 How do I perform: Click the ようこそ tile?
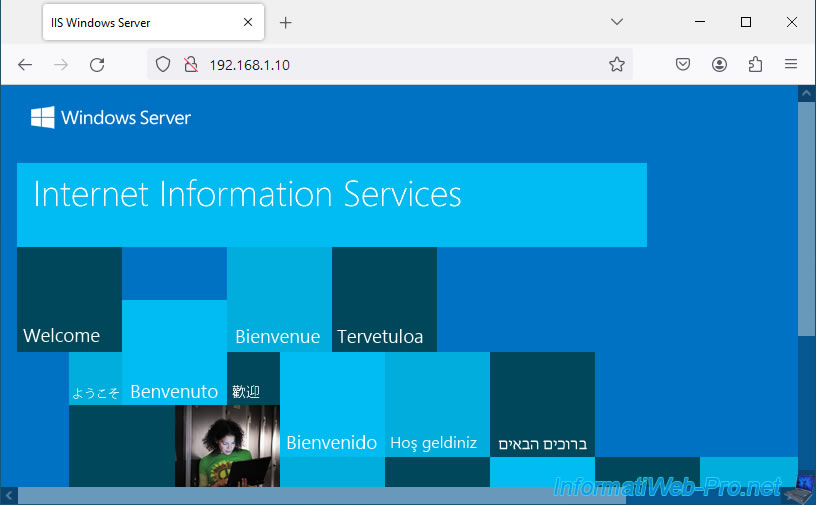(96, 378)
